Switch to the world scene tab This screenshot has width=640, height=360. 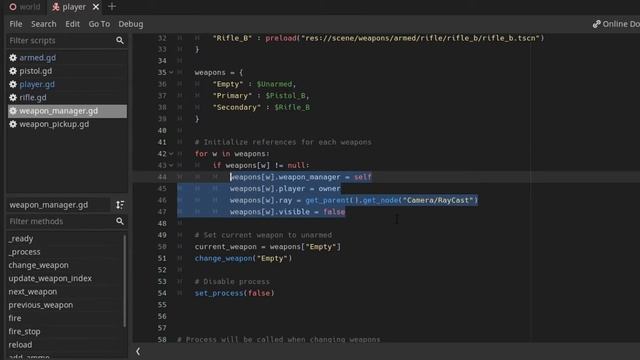[x=24, y=7]
